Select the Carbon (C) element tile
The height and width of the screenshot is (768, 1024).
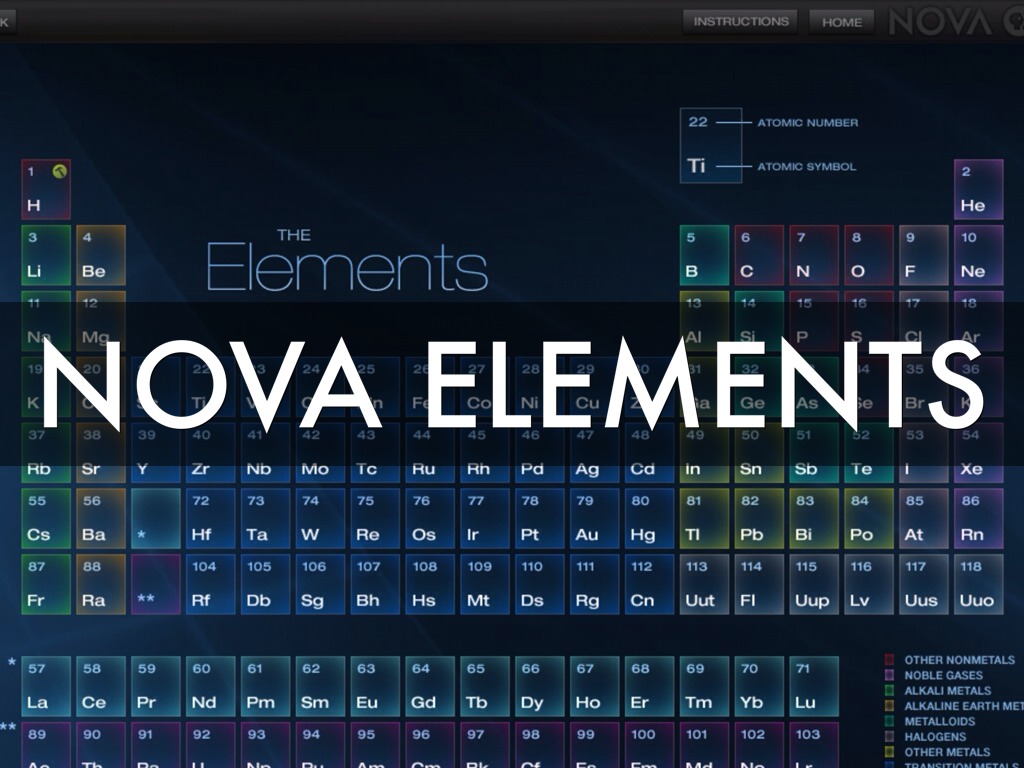point(758,255)
